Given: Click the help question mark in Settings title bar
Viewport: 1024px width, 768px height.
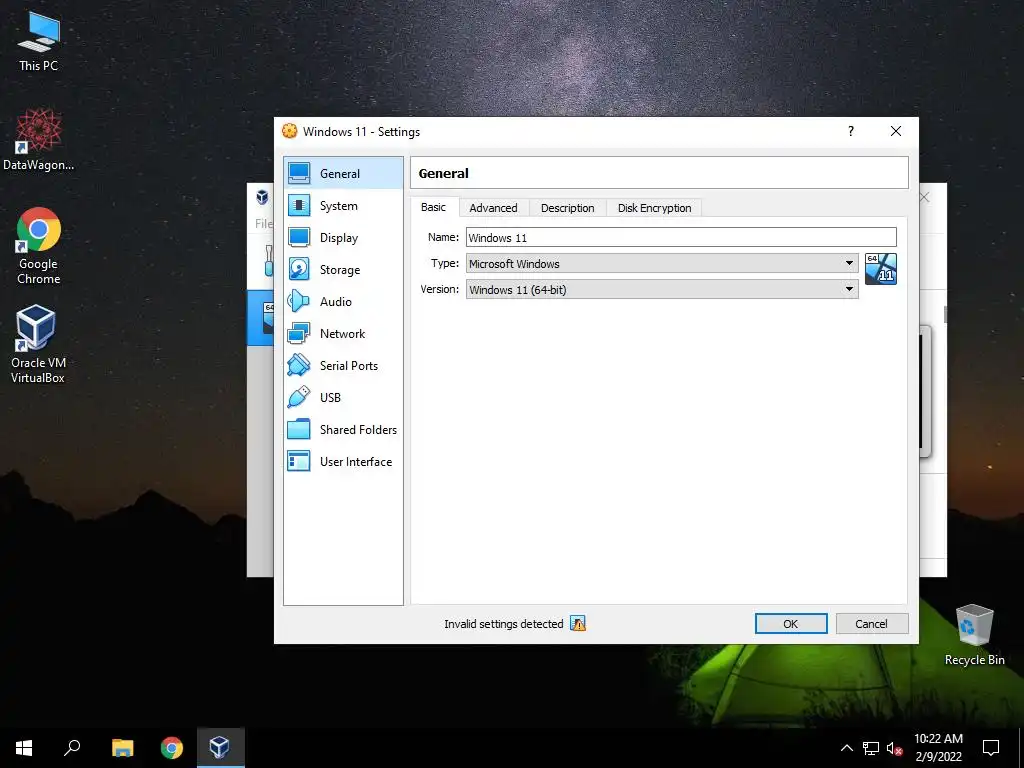Looking at the screenshot, I should (850, 131).
